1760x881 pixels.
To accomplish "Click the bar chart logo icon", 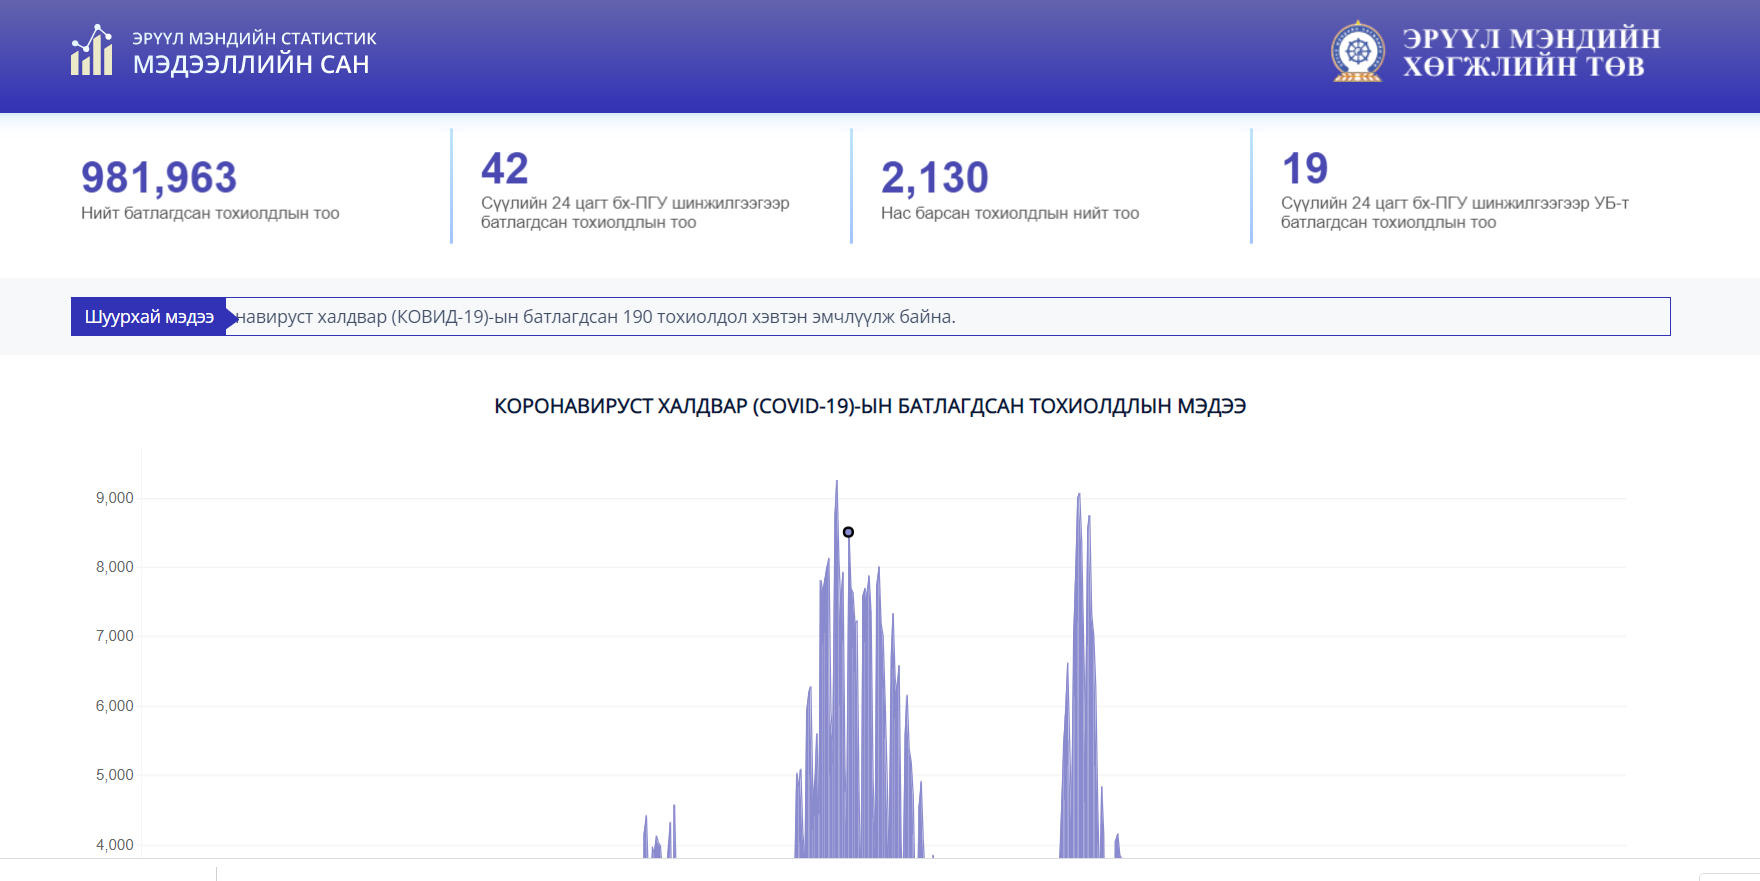I will pyautogui.click(x=91, y=51).
